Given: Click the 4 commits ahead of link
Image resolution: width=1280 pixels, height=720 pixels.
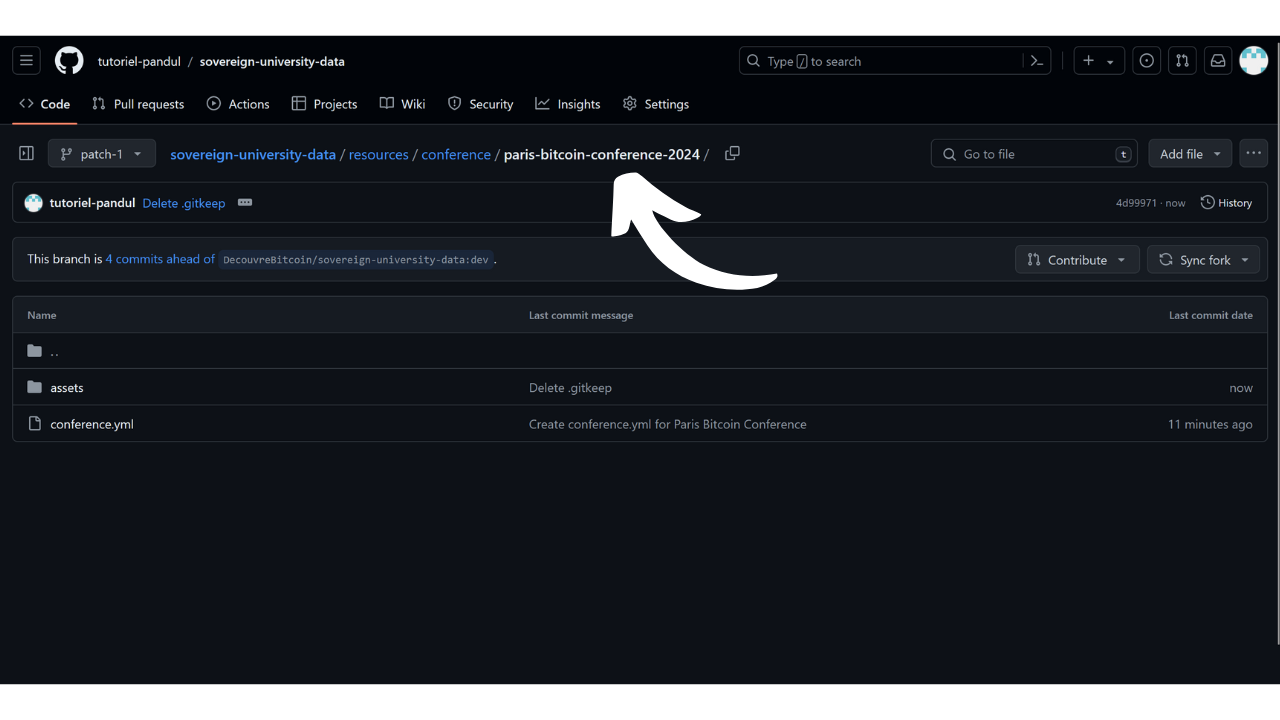Looking at the screenshot, I should (x=160, y=259).
